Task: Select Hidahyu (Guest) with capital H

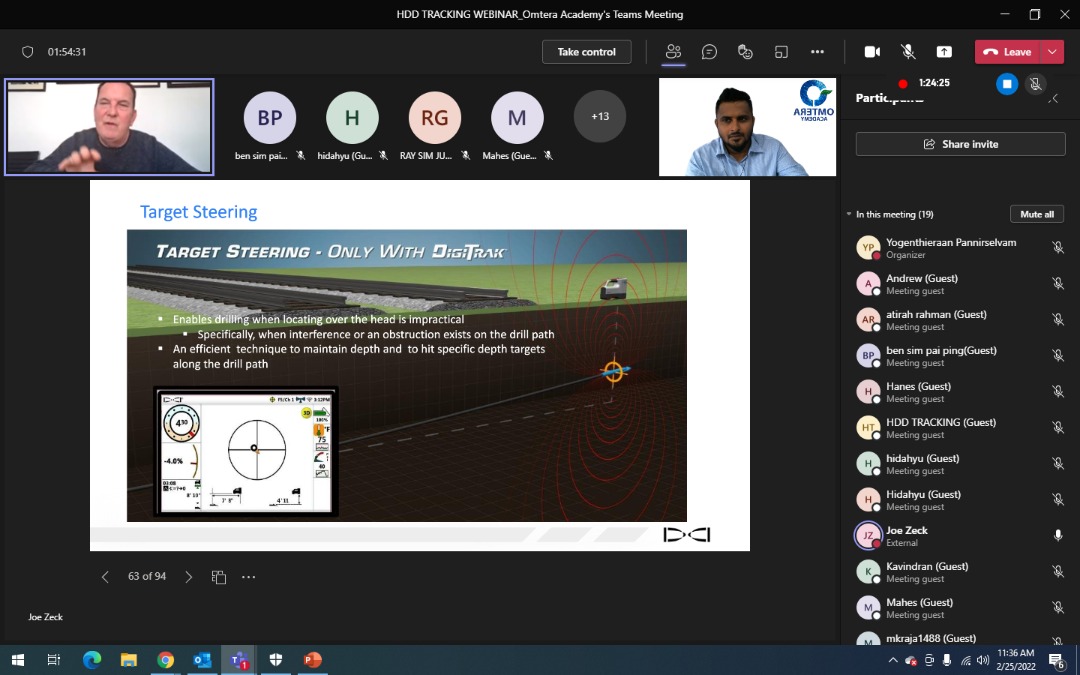Action: [960, 499]
